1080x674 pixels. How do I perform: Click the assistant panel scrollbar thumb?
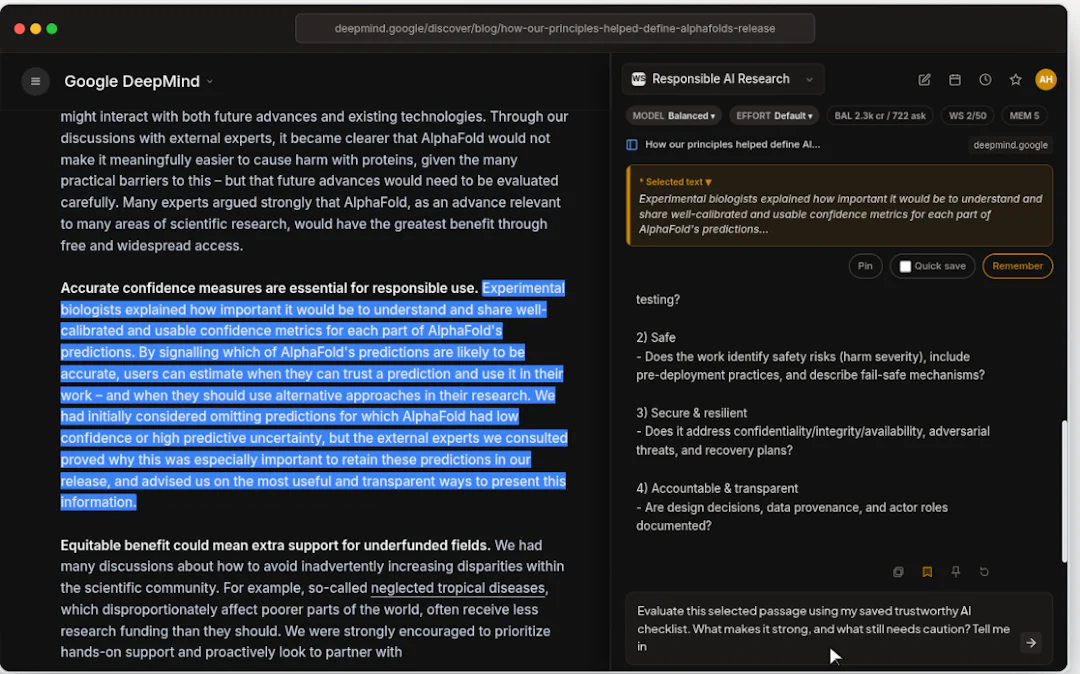tap(1064, 492)
